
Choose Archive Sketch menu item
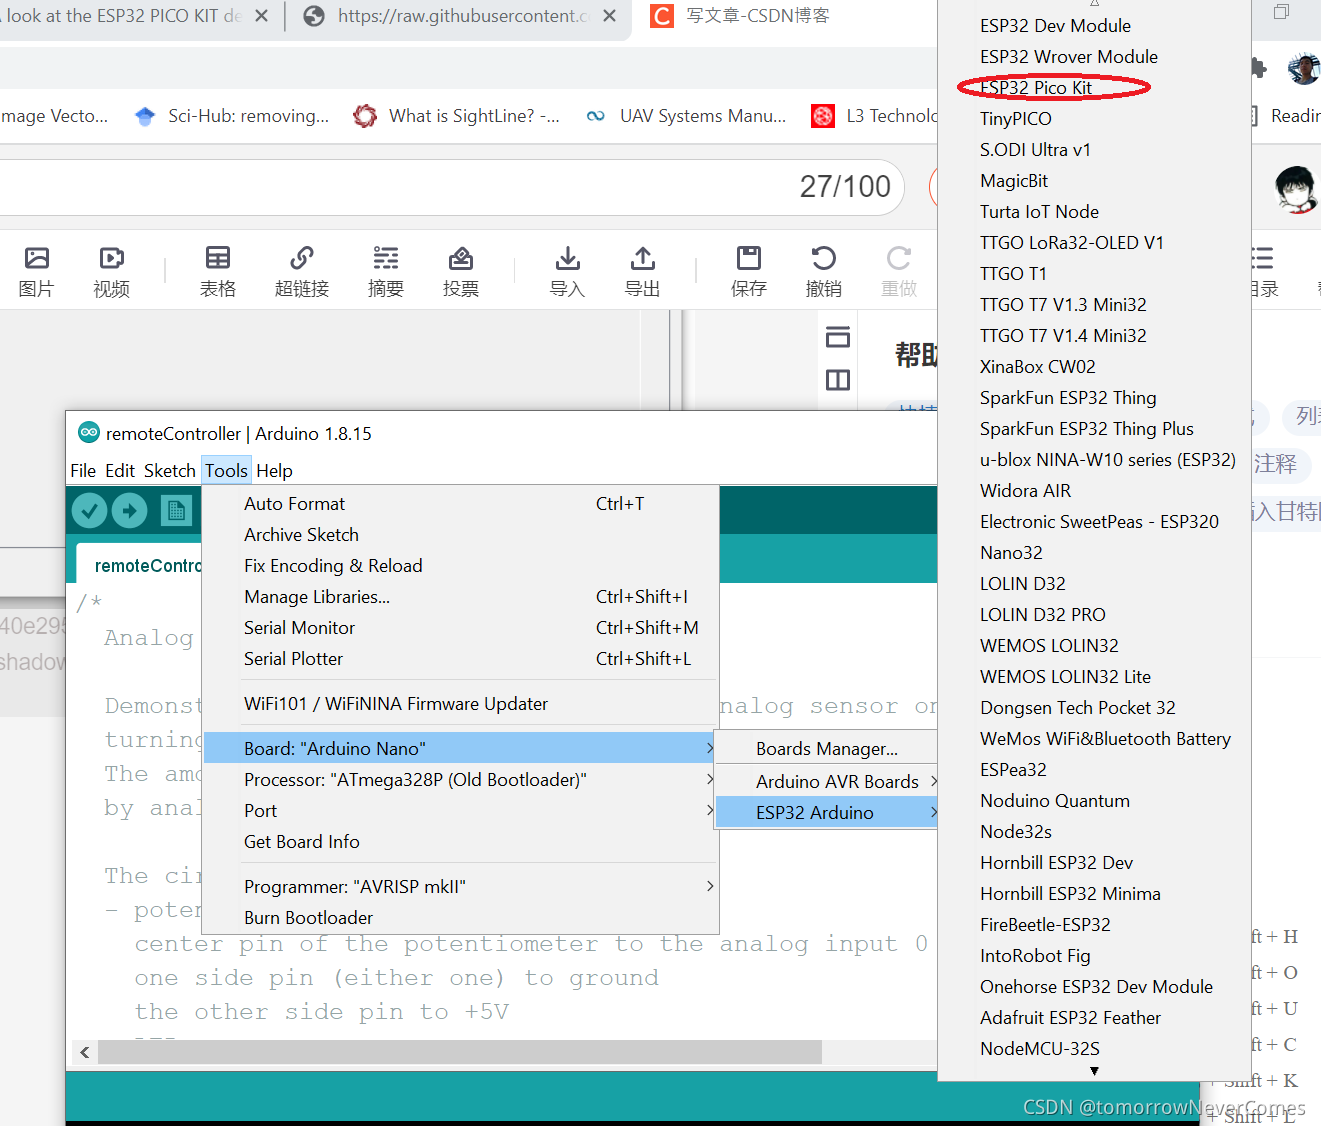pos(460,535)
